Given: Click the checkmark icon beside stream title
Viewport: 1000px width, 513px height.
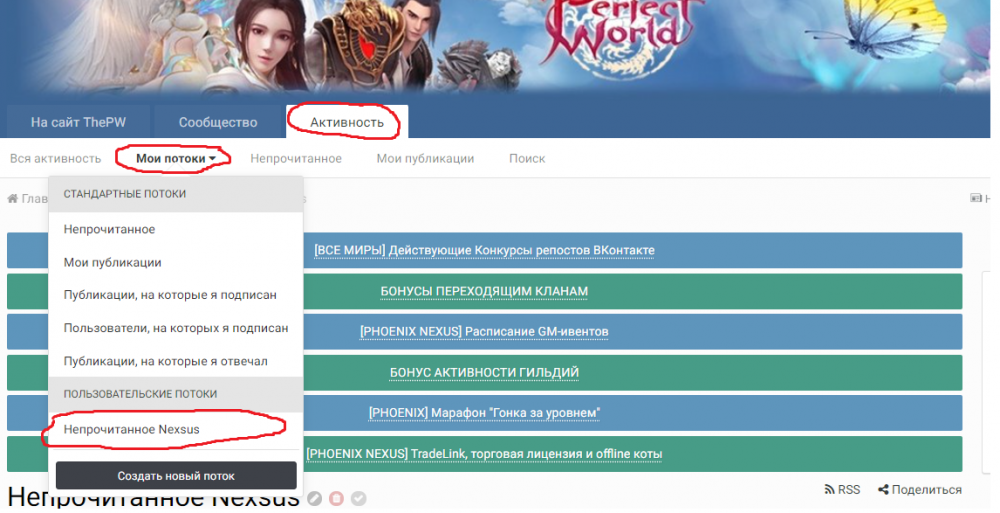Looking at the screenshot, I should 359,498.
